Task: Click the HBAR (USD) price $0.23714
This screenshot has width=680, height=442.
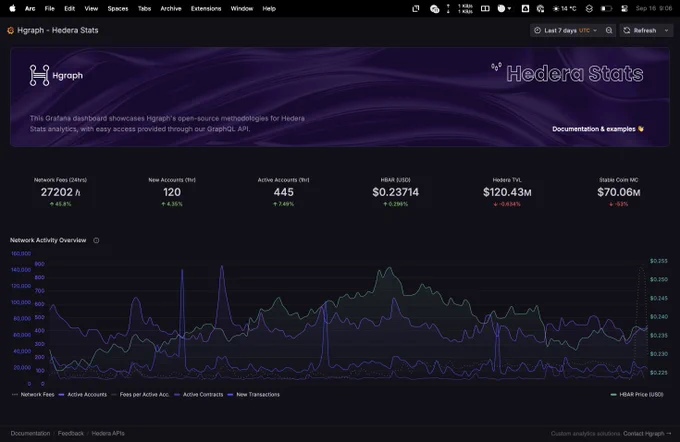Action: point(396,192)
